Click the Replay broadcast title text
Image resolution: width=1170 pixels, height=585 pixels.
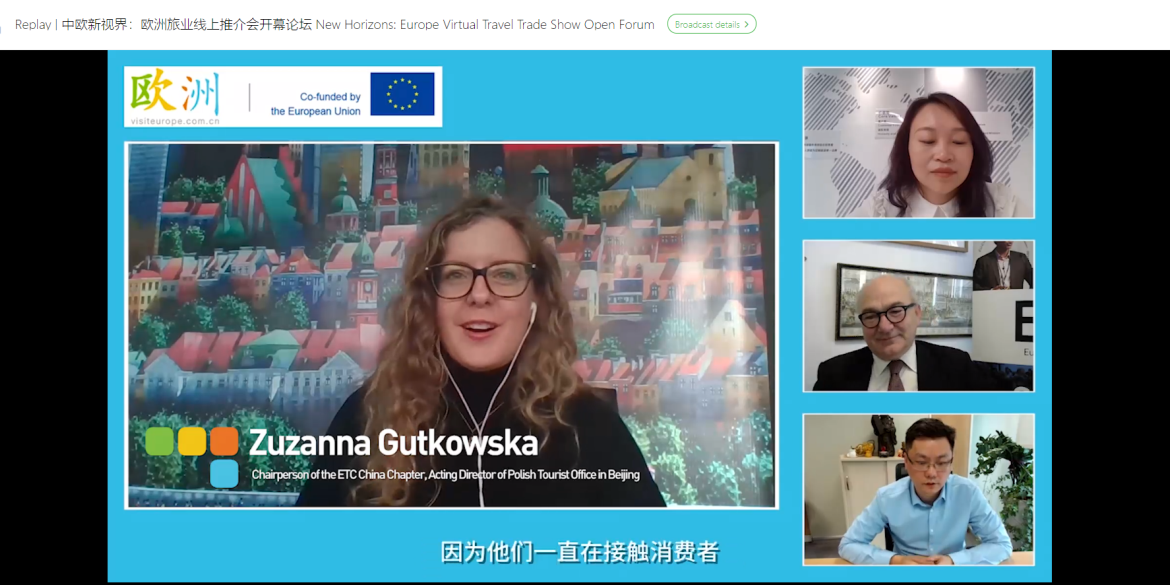[335, 24]
